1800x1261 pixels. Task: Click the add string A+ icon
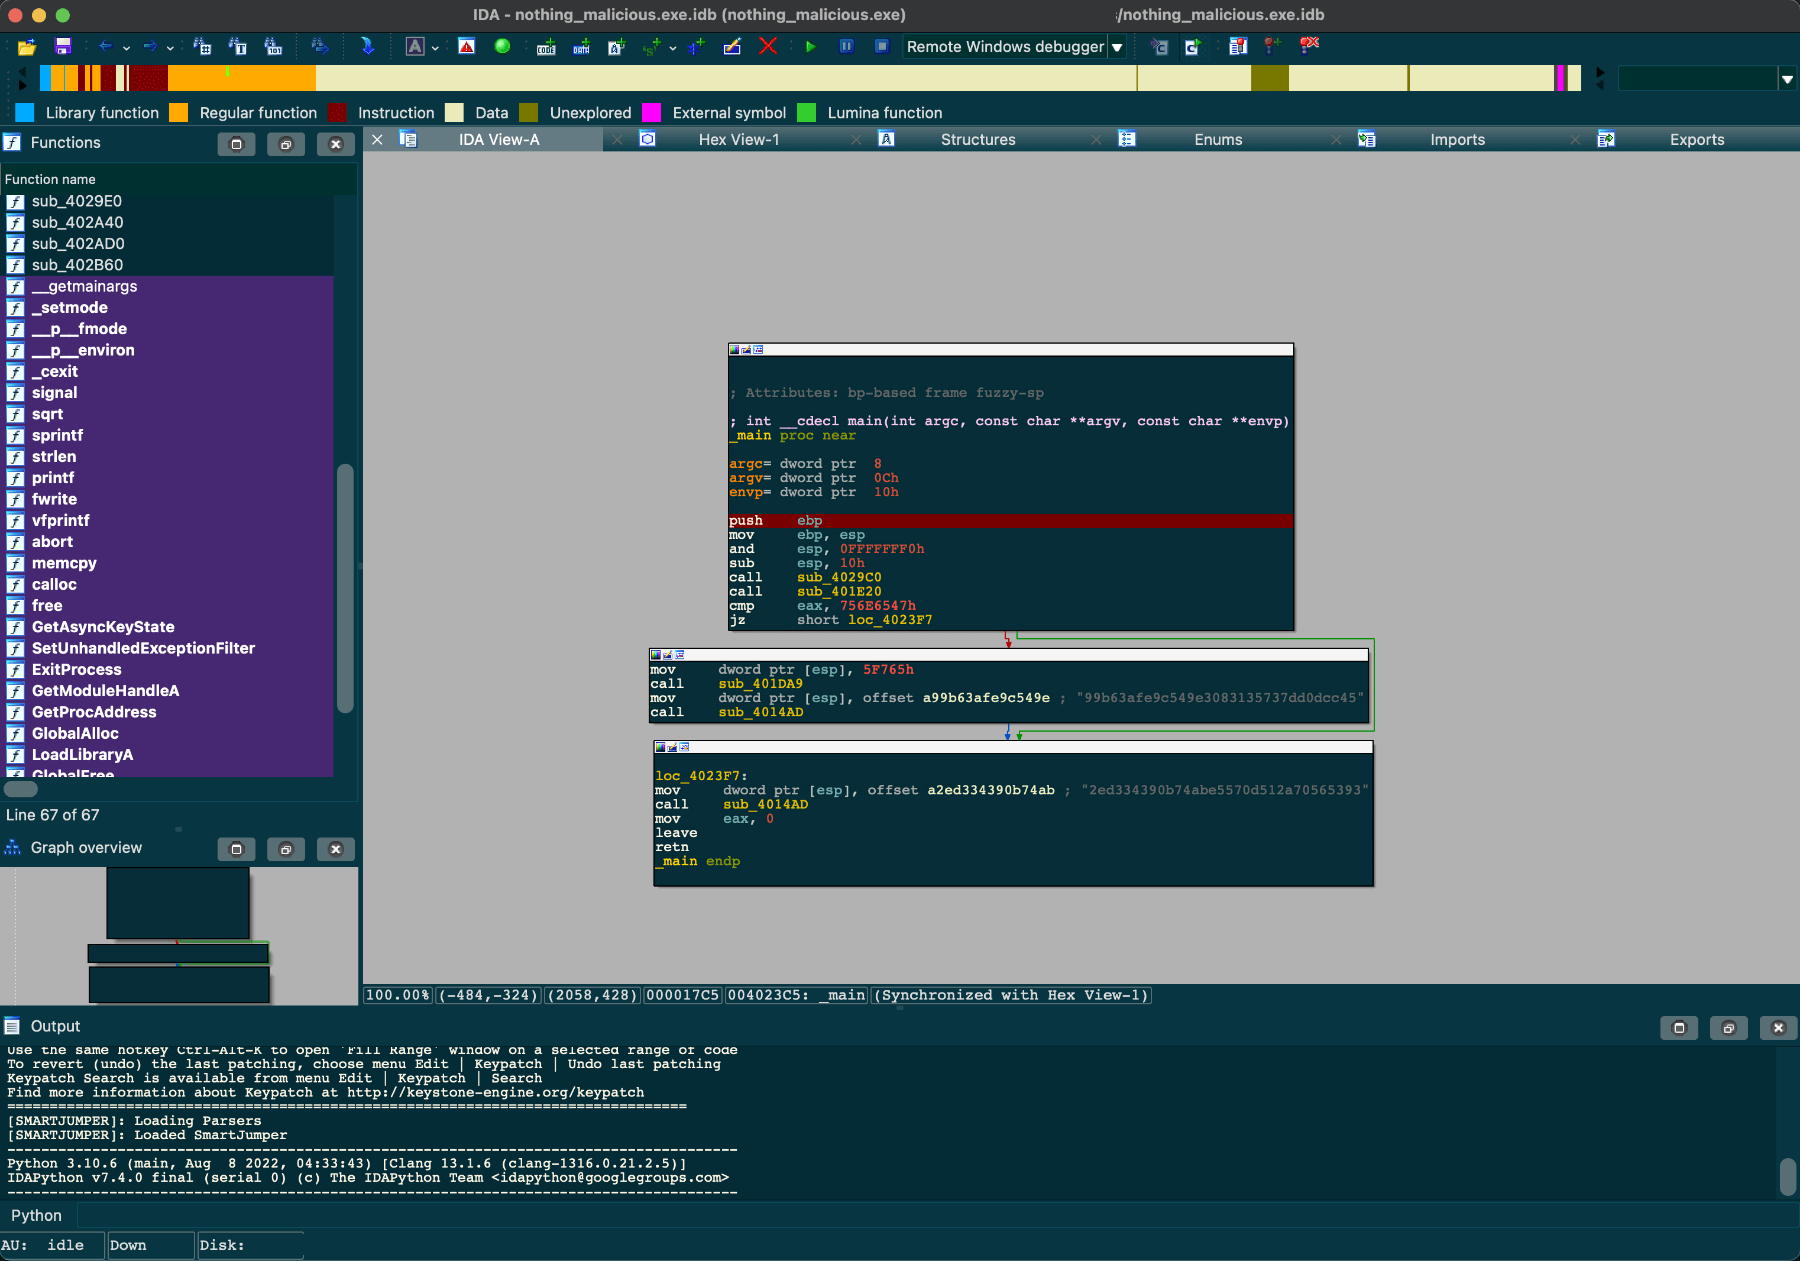coord(617,47)
